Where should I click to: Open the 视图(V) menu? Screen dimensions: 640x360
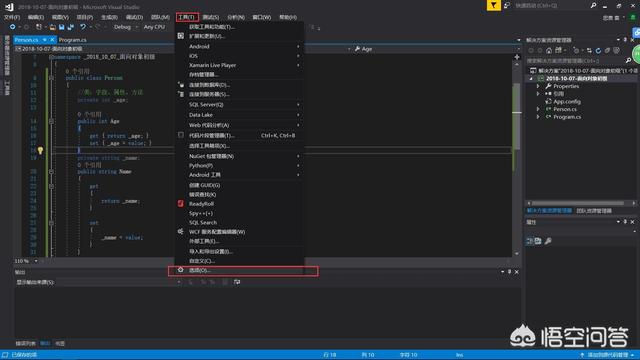point(60,17)
